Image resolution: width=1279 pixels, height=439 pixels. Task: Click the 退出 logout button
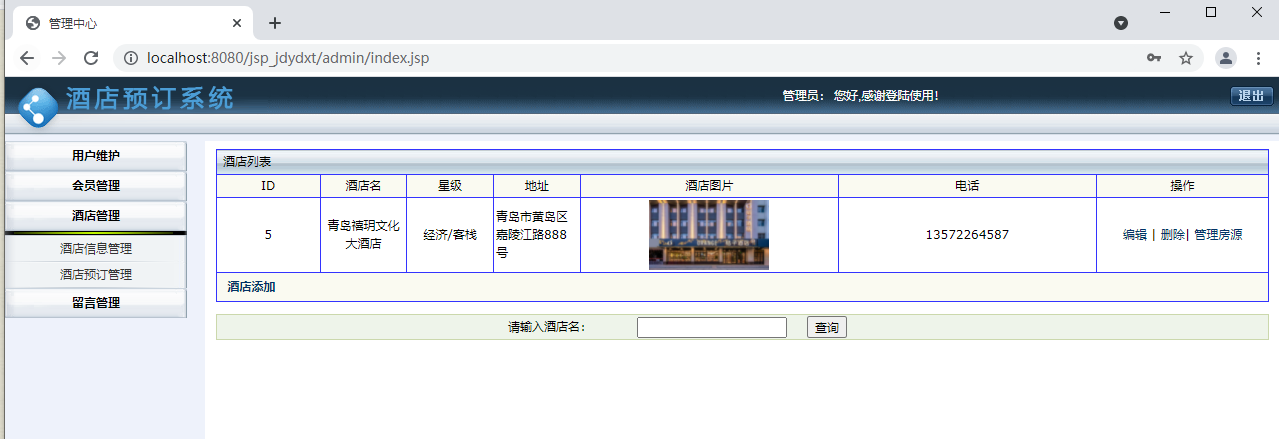pos(1251,96)
